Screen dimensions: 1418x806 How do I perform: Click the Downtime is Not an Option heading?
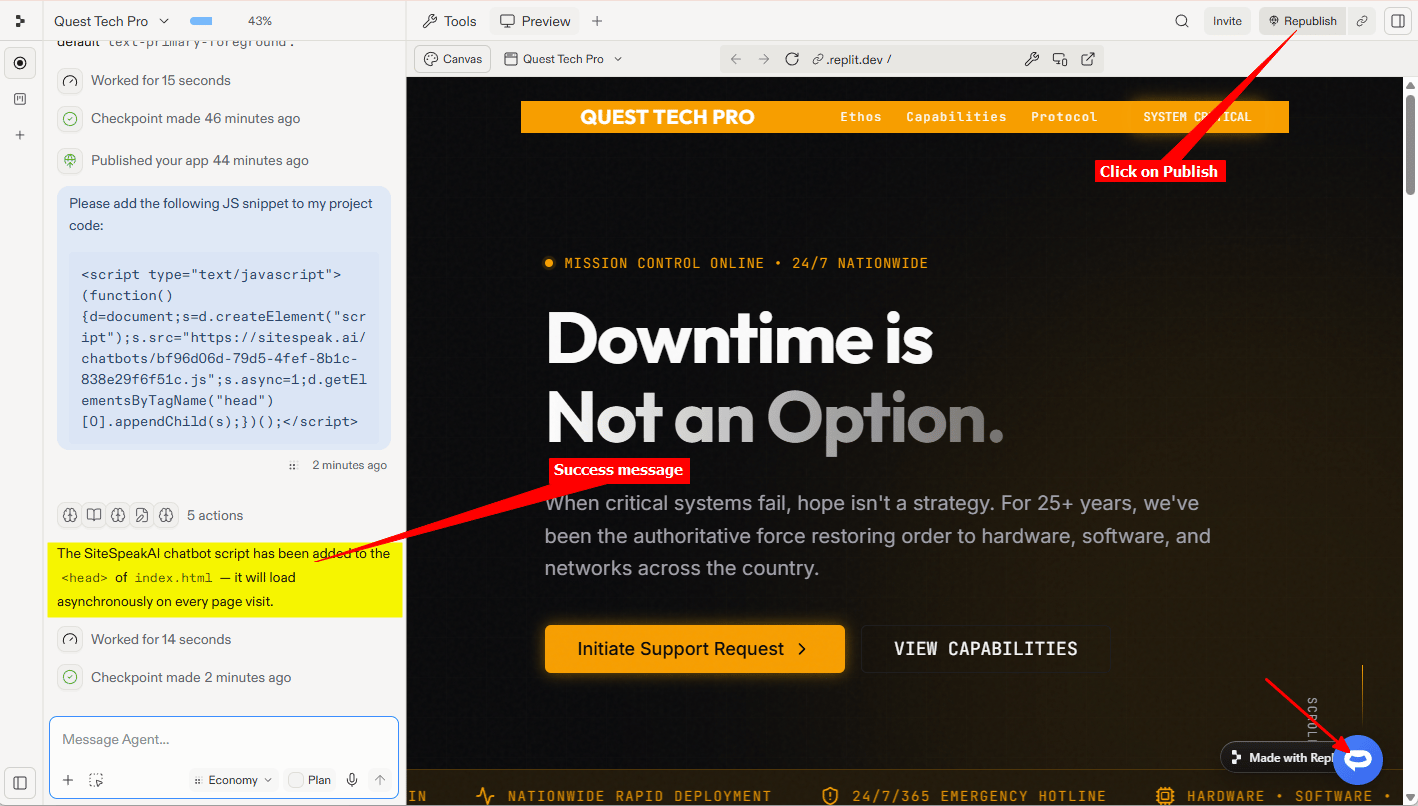coord(775,378)
